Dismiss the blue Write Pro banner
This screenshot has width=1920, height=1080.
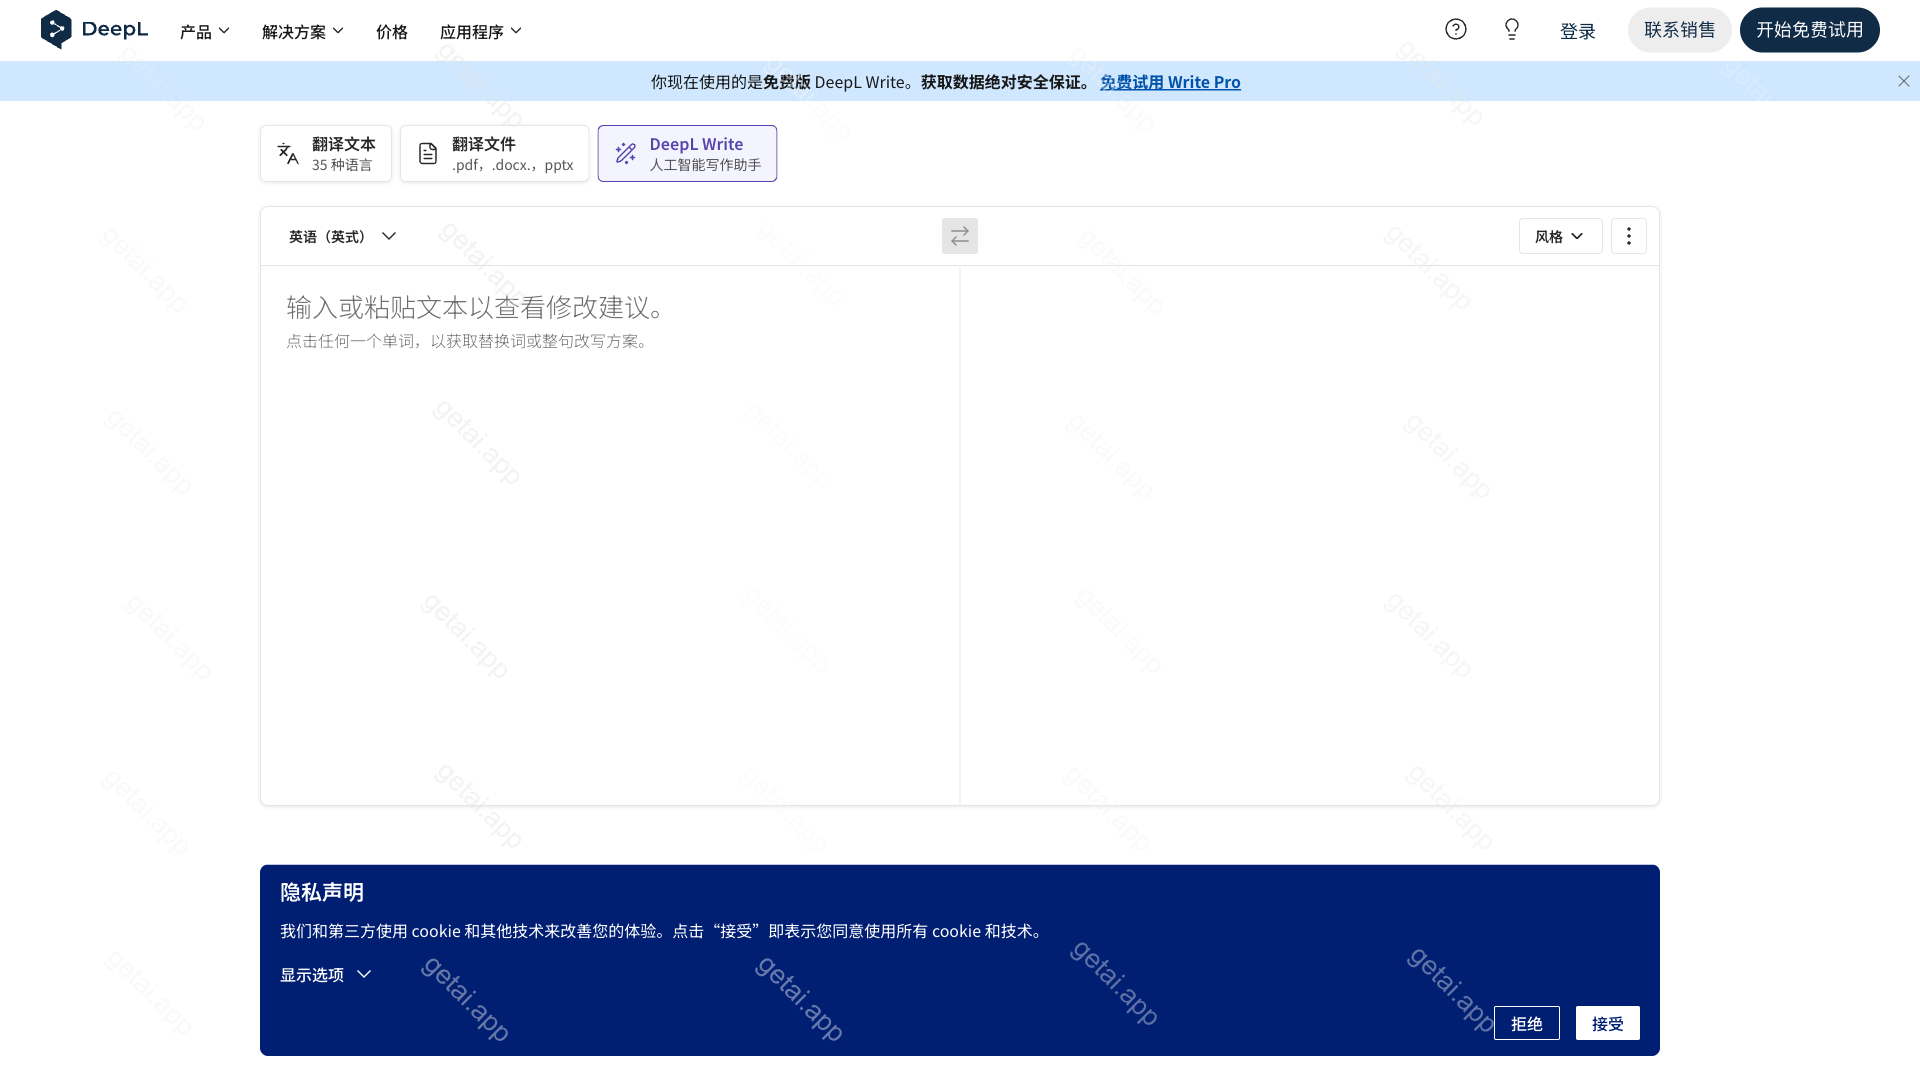(1904, 82)
